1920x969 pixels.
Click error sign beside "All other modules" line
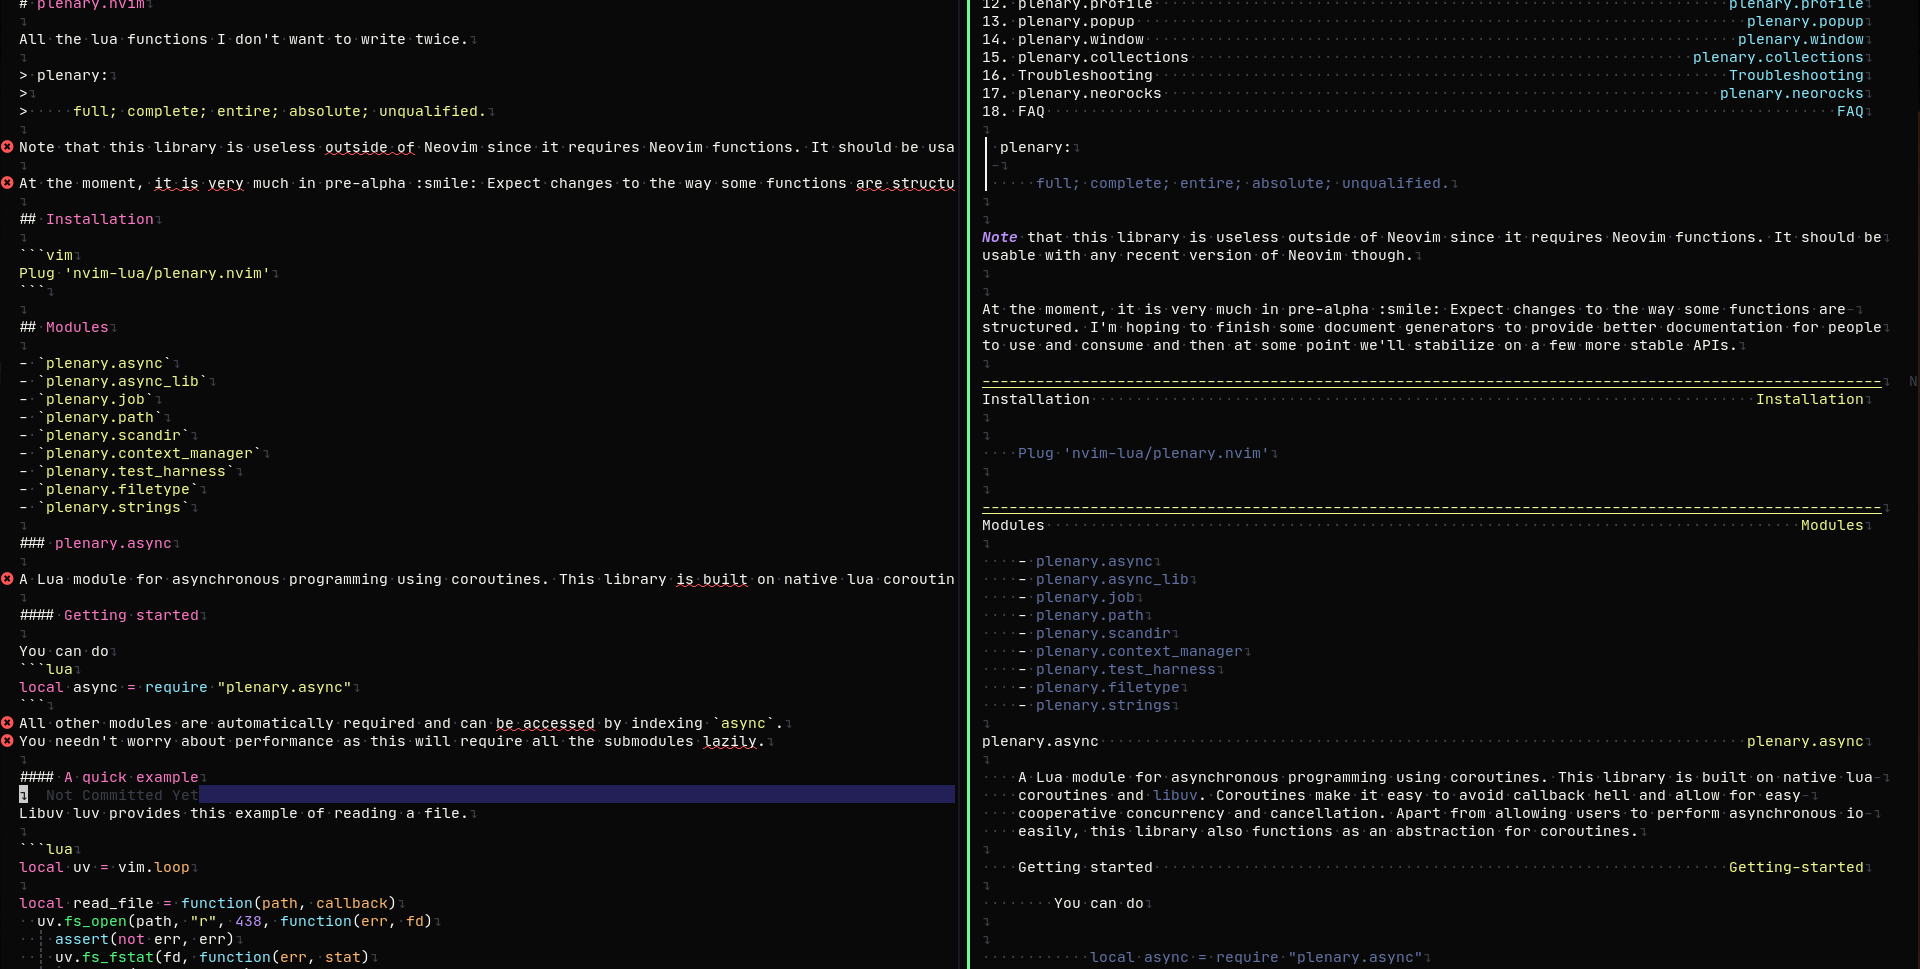click(x=7, y=723)
